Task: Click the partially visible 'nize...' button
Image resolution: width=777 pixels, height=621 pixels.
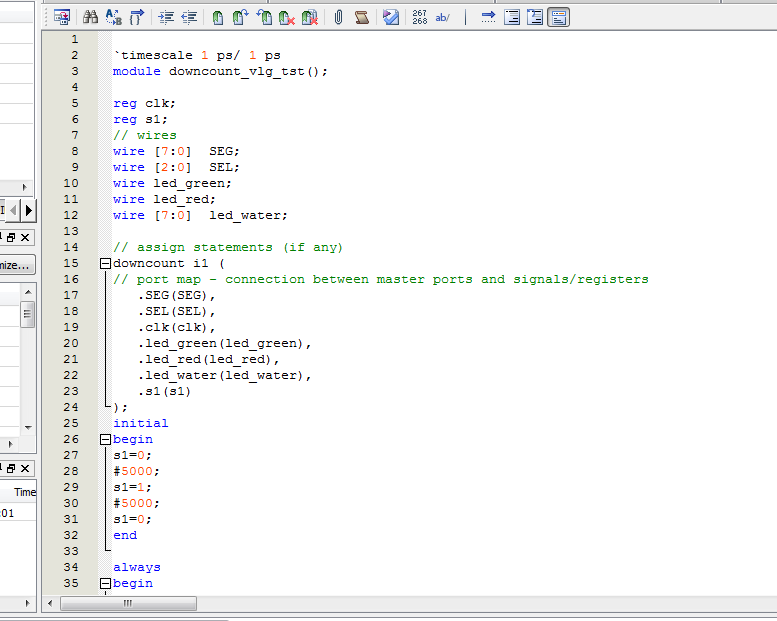Action: point(17,265)
